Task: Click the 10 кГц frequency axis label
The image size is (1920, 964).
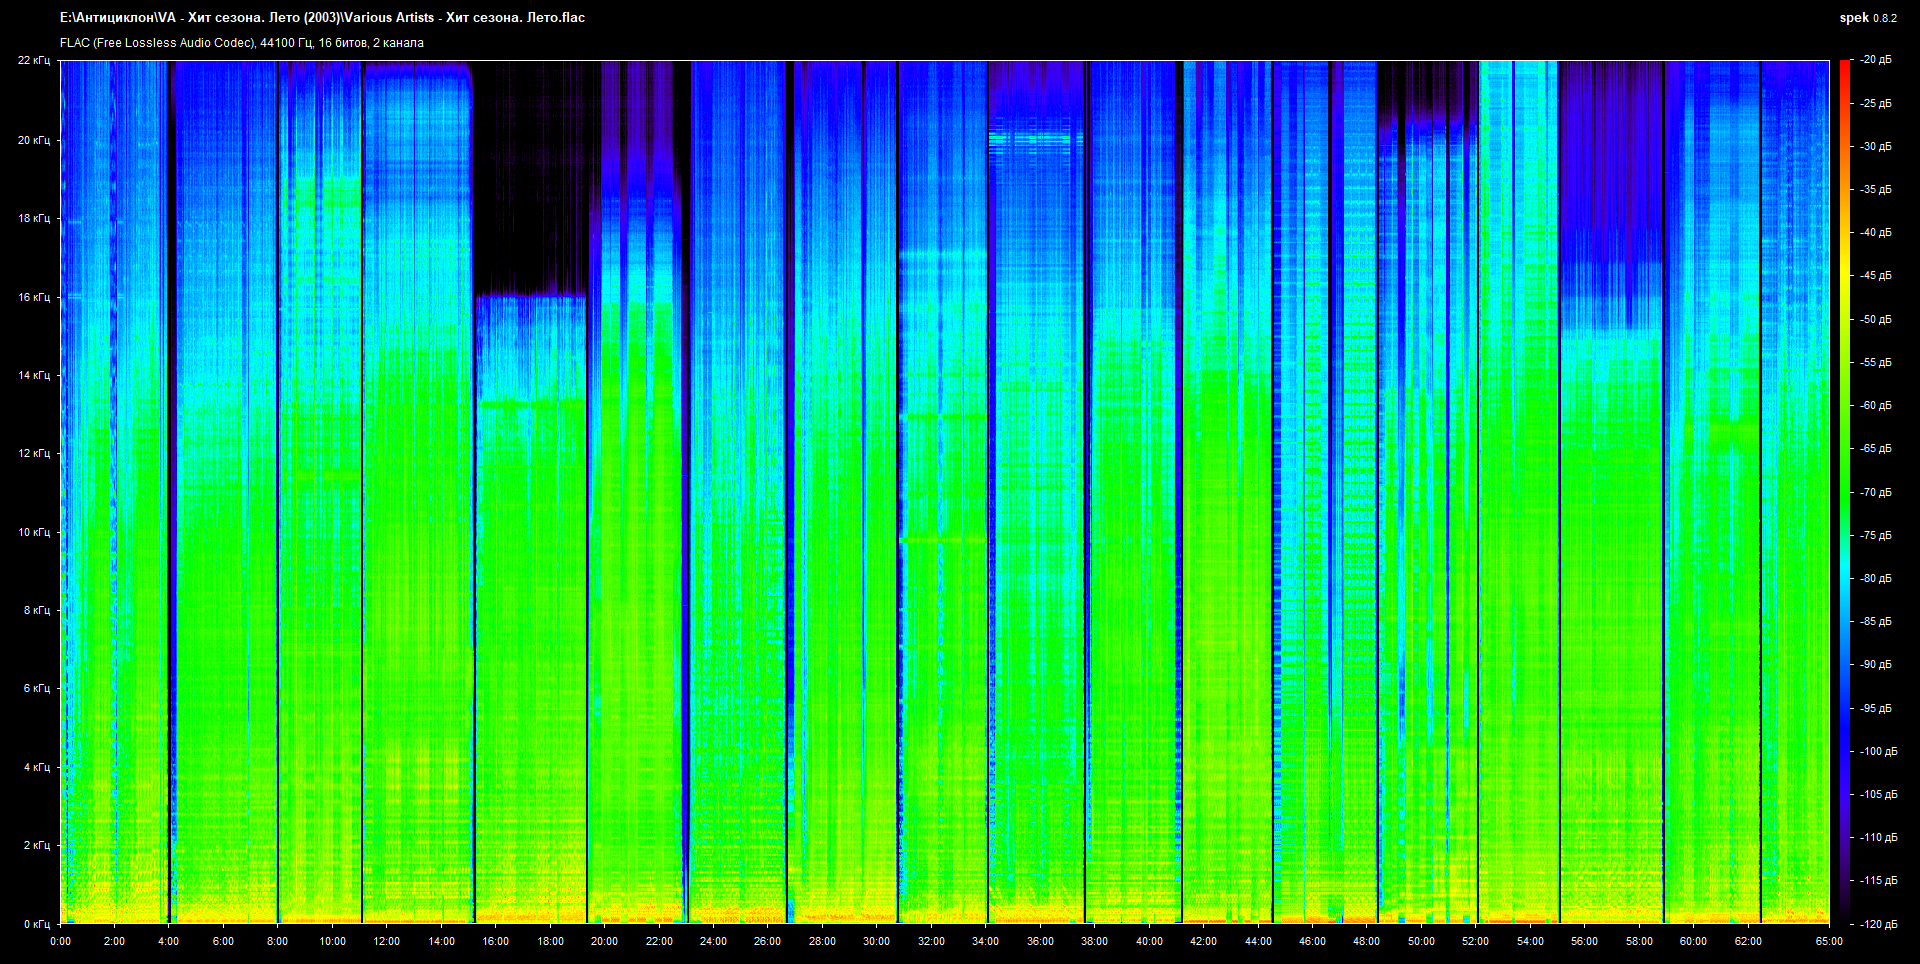Action: pos(34,532)
